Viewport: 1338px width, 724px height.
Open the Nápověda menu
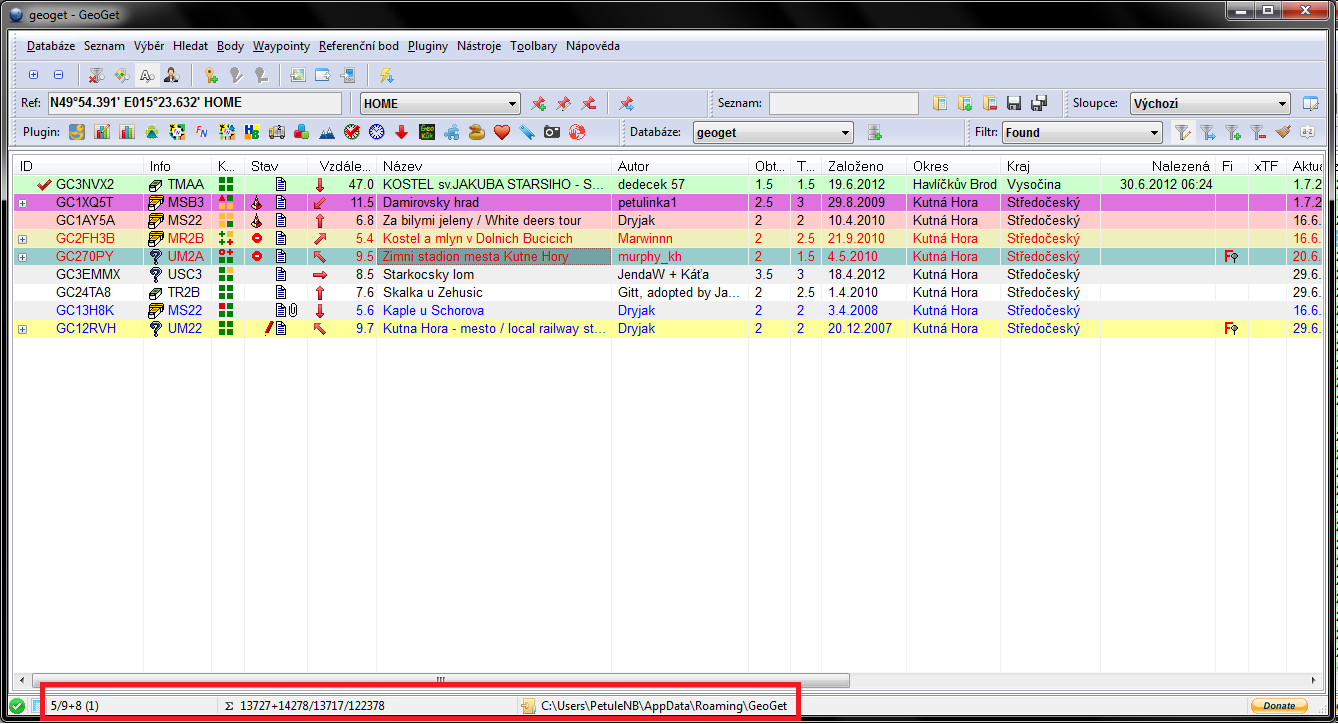click(x=593, y=46)
